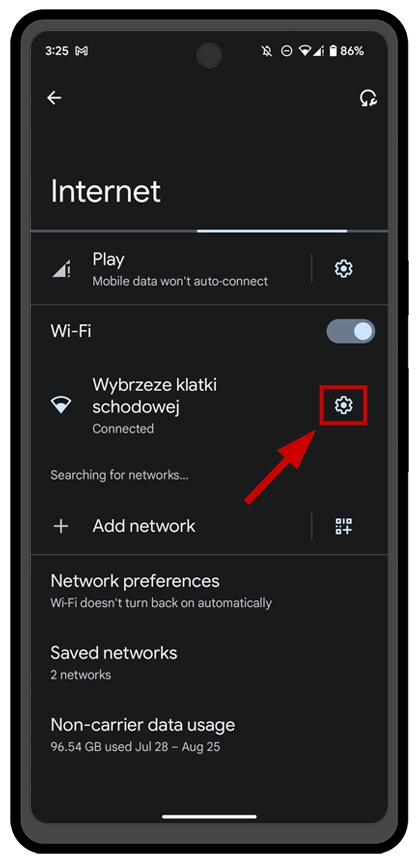The width and height of the screenshot is (419, 862).
Task: Open Non-carrier data usage
Action: pos(209,735)
